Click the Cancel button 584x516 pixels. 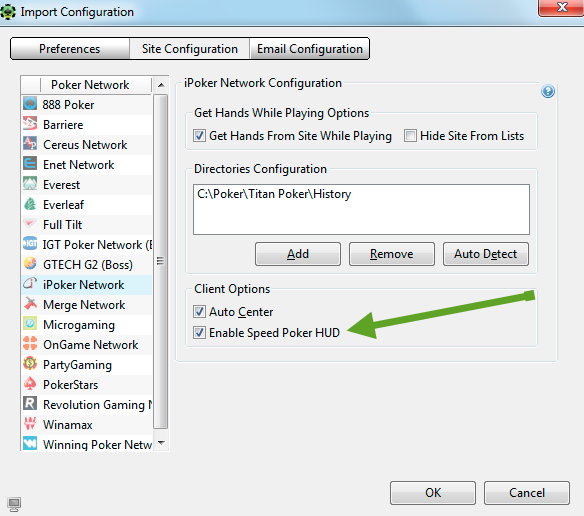pos(527,493)
